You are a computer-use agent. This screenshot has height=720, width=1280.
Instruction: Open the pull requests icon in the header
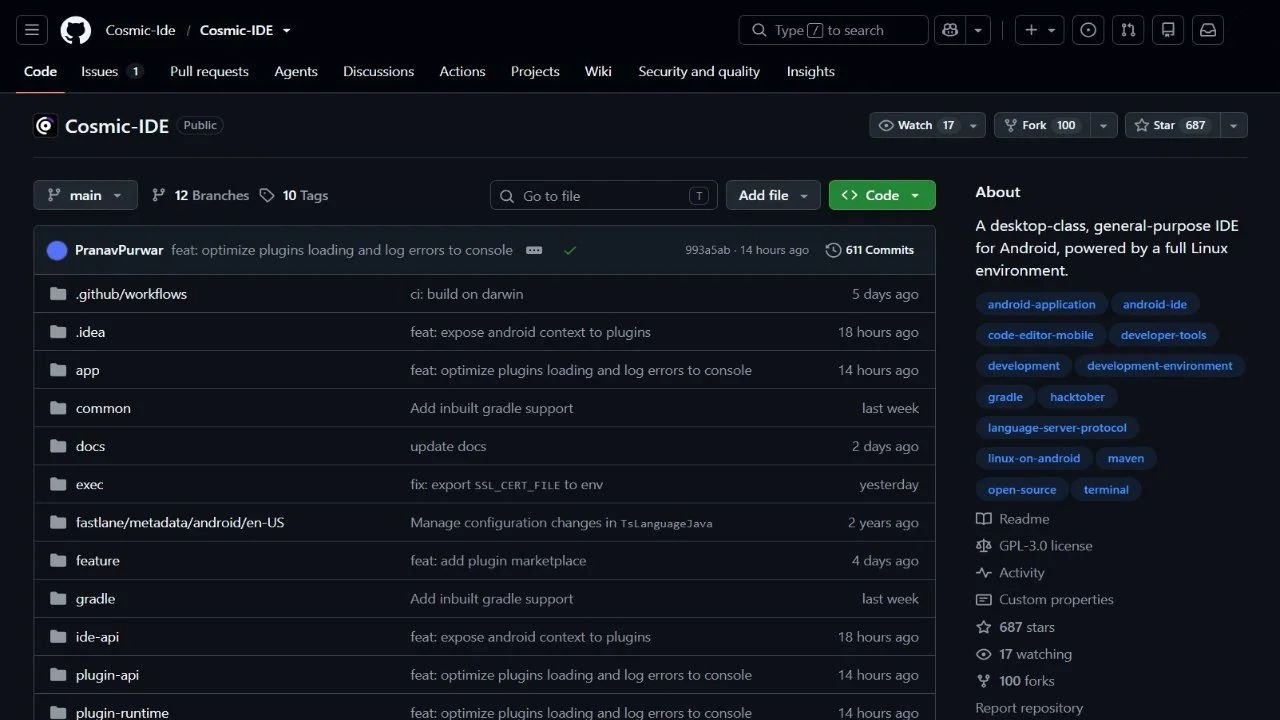(1128, 30)
